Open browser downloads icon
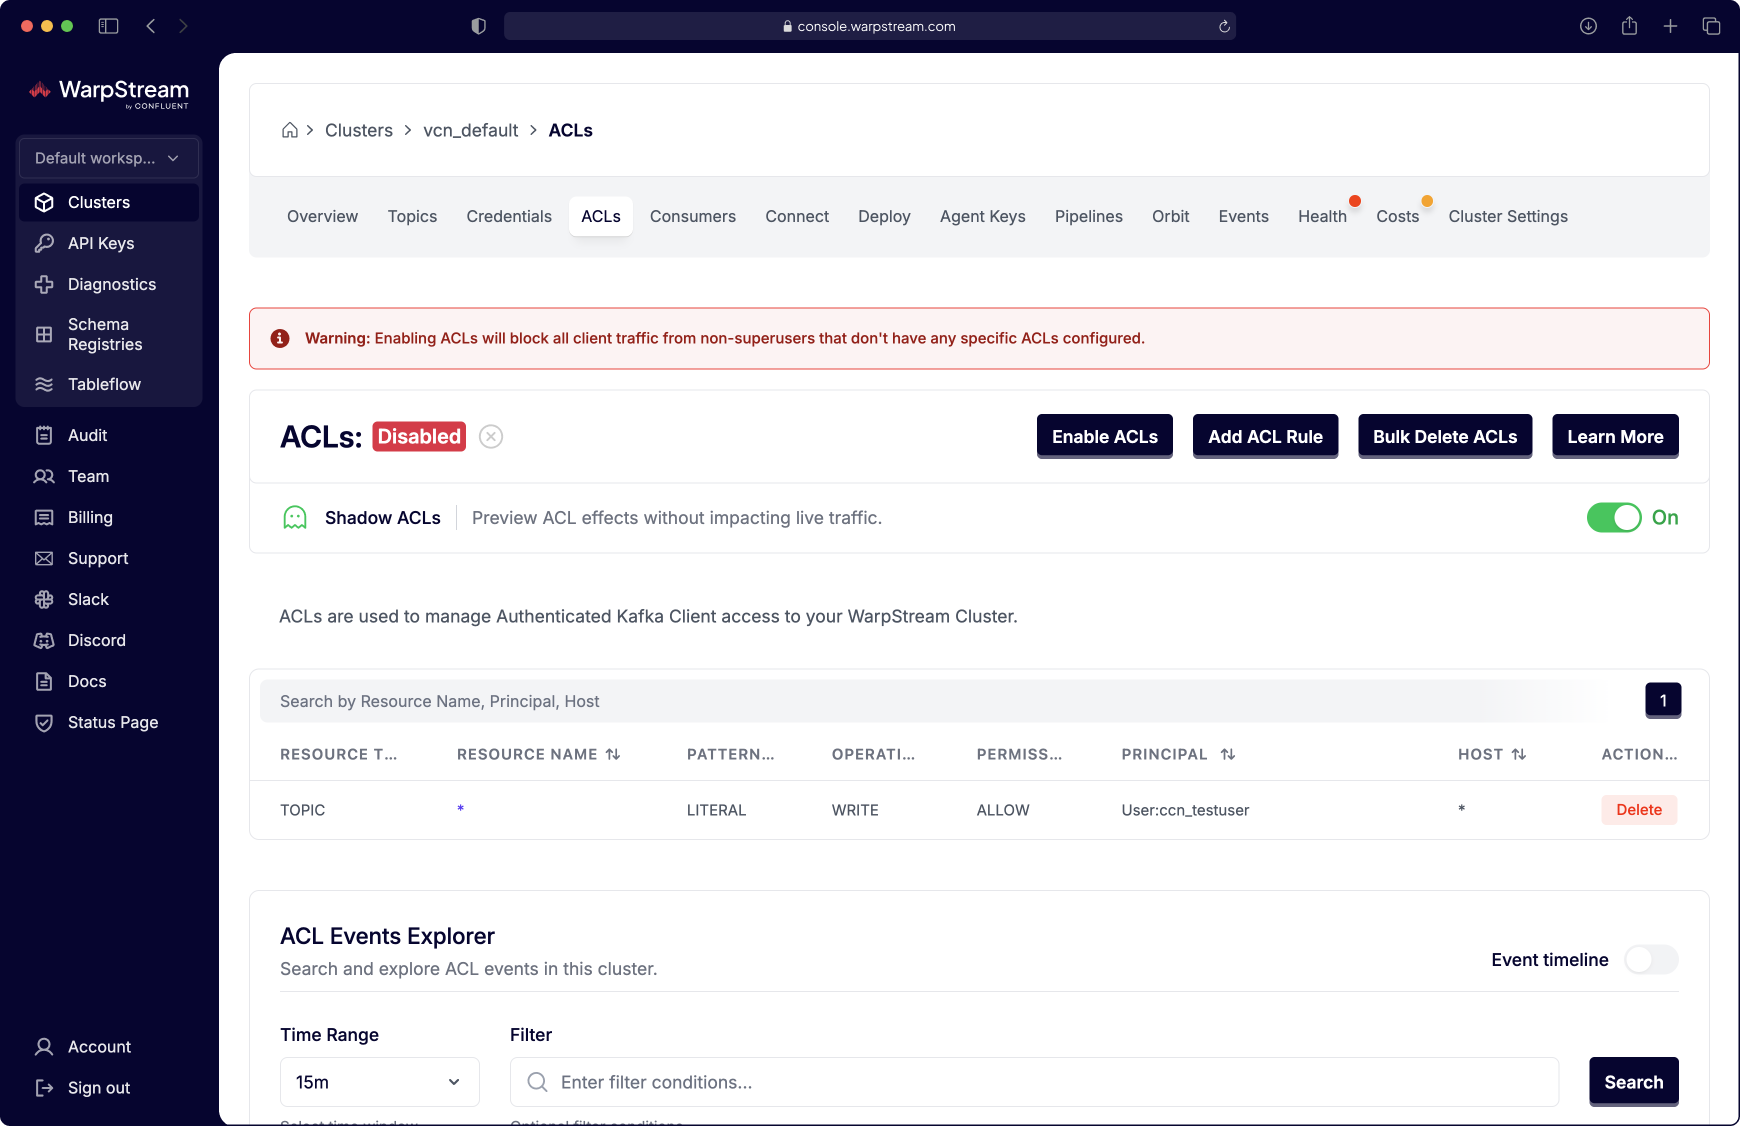The image size is (1740, 1126). pyautogui.click(x=1588, y=26)
